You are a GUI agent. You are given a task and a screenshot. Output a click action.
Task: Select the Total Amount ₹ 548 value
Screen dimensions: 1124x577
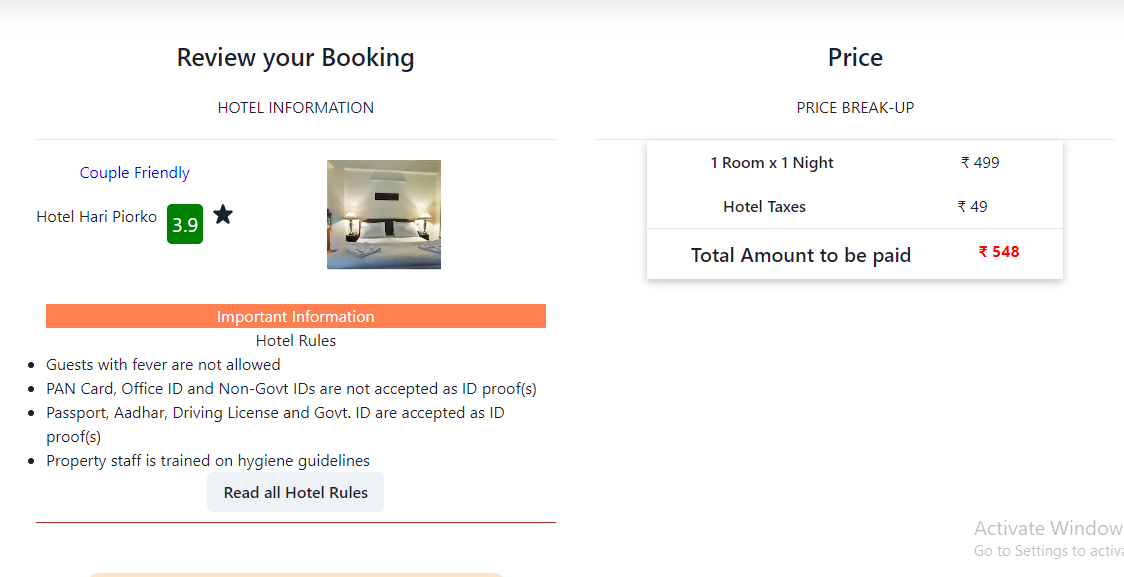click(997, 252)
